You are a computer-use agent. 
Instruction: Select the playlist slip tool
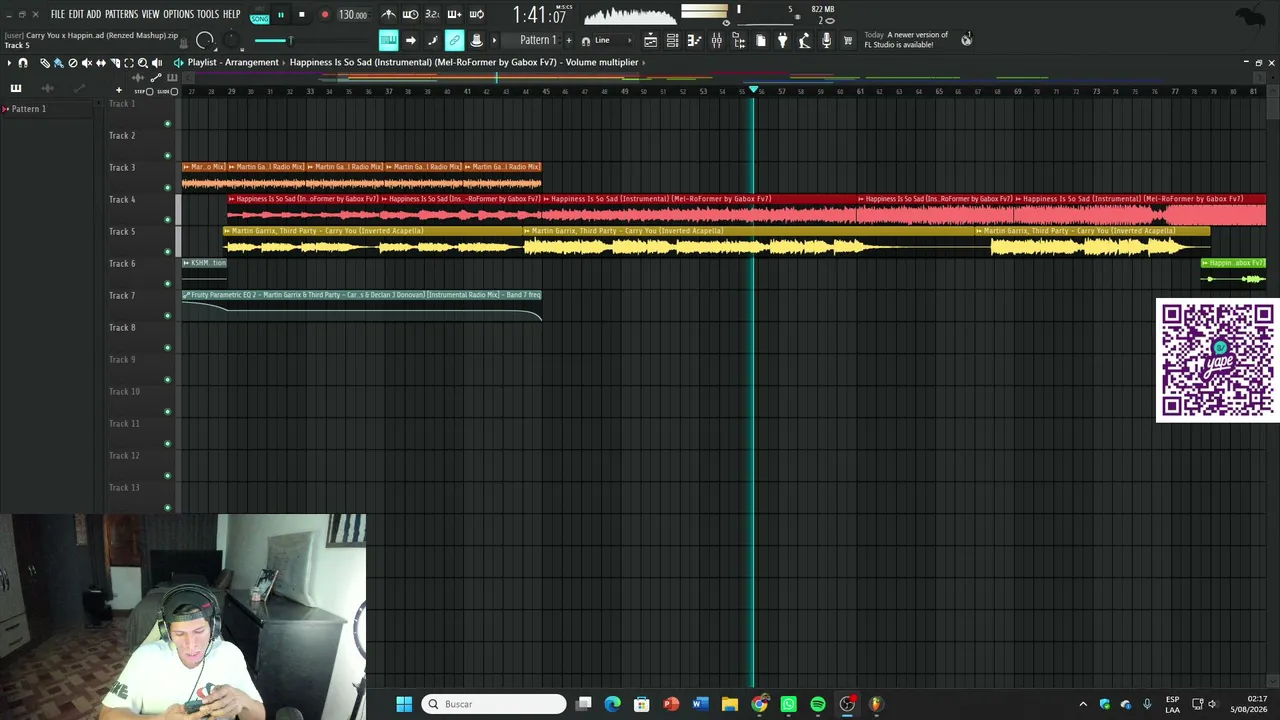[100, 63]
